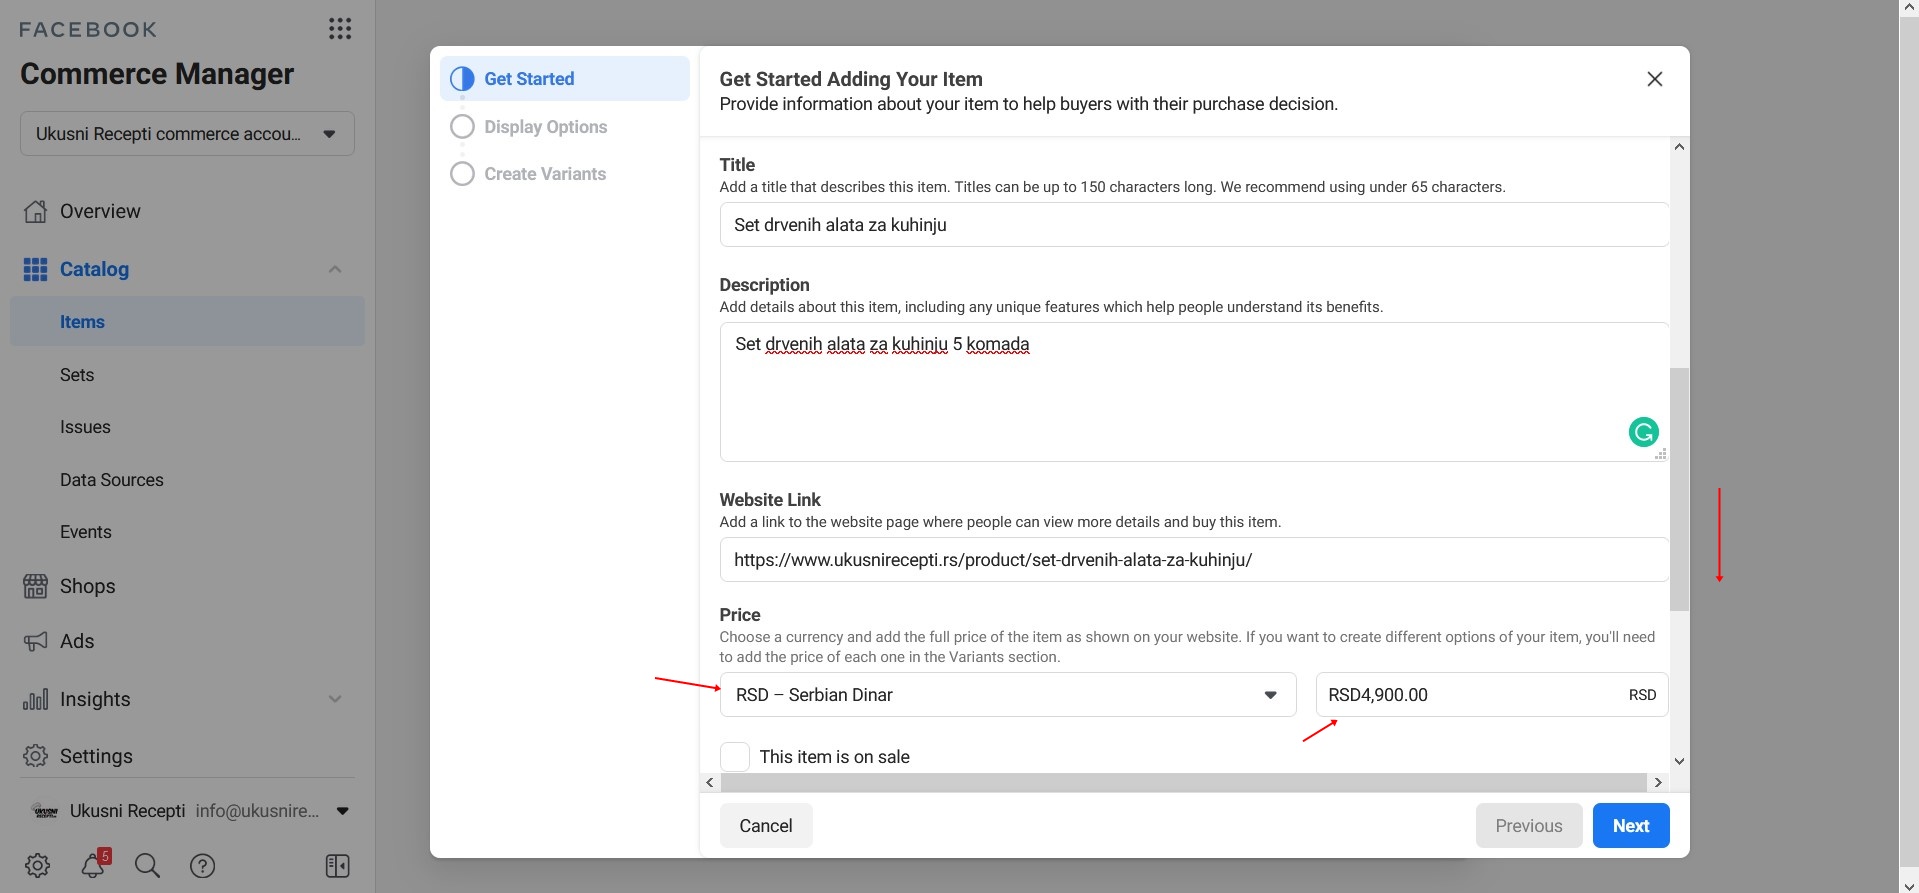Toggle the sidebar collapse panel icon
The image size is (1919, 893).
tap(338, 865)
